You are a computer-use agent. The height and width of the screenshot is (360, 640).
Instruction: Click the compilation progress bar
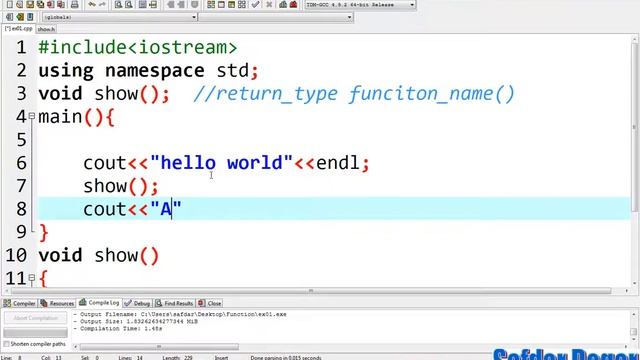pos(36,333)
